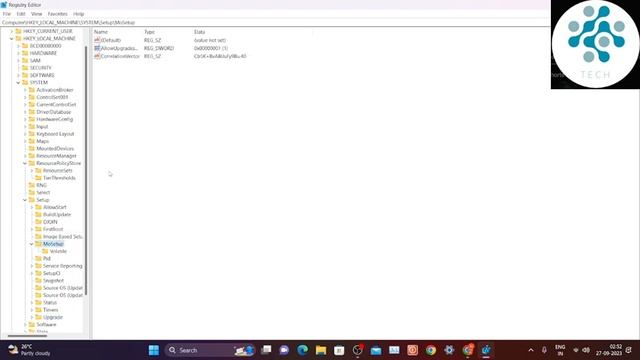Click the Registry Editor taskbar icon

[x=486, y=350]
